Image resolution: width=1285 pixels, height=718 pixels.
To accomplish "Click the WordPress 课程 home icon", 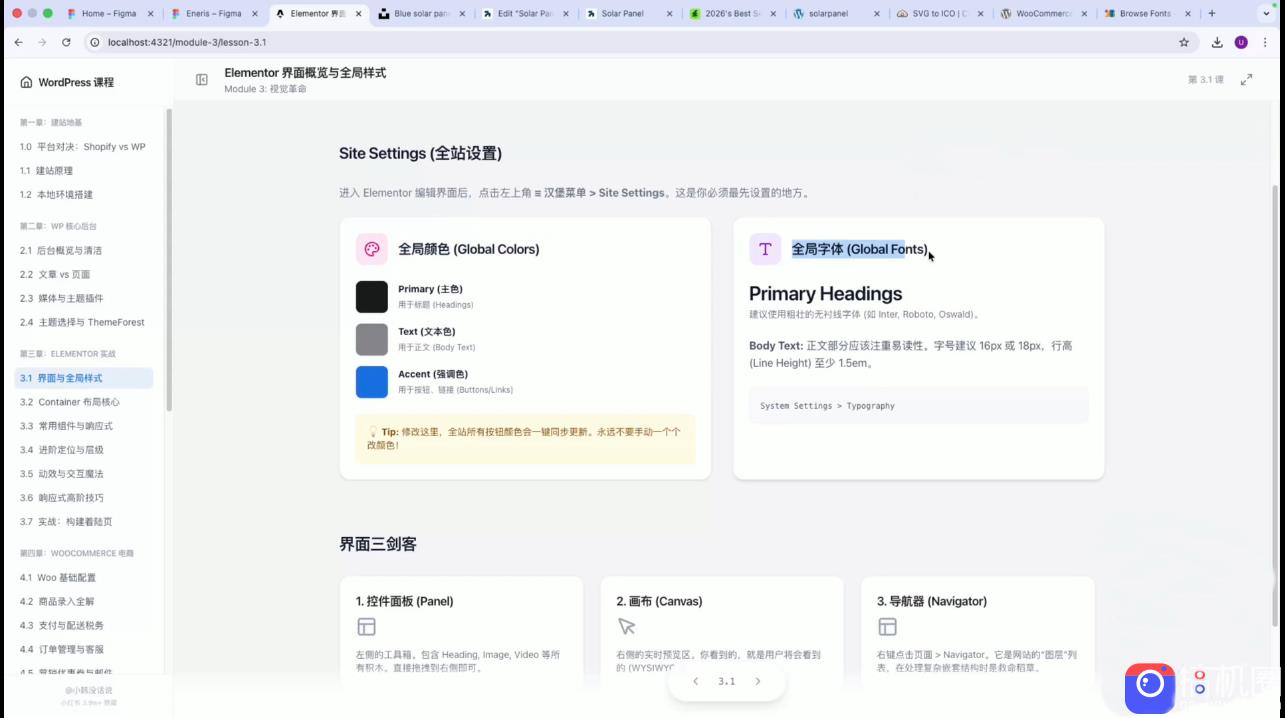I will point(26,82).
